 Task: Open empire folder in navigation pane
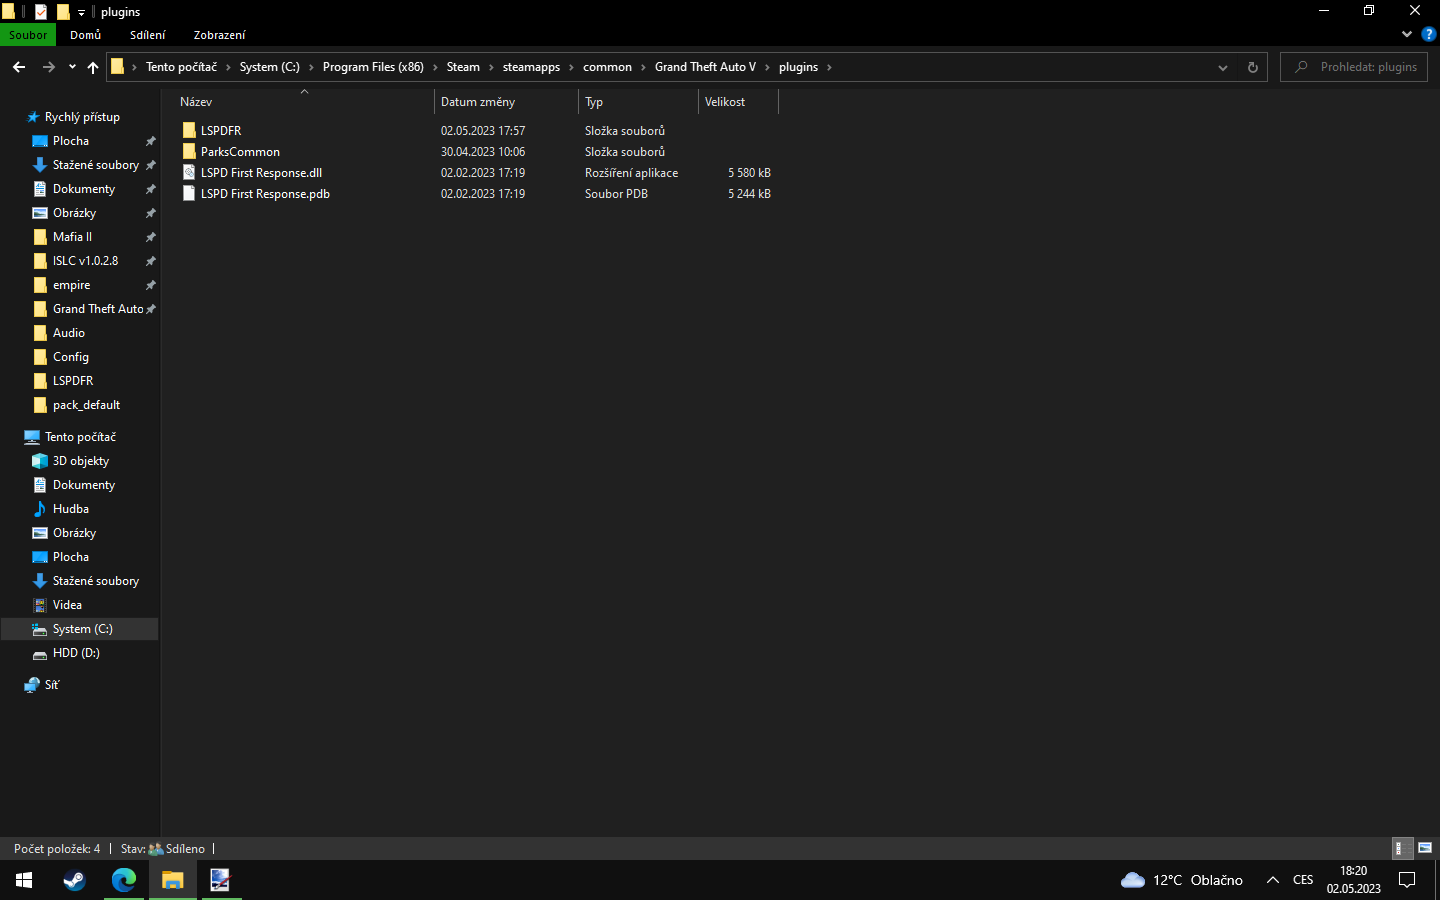(71, 285)
